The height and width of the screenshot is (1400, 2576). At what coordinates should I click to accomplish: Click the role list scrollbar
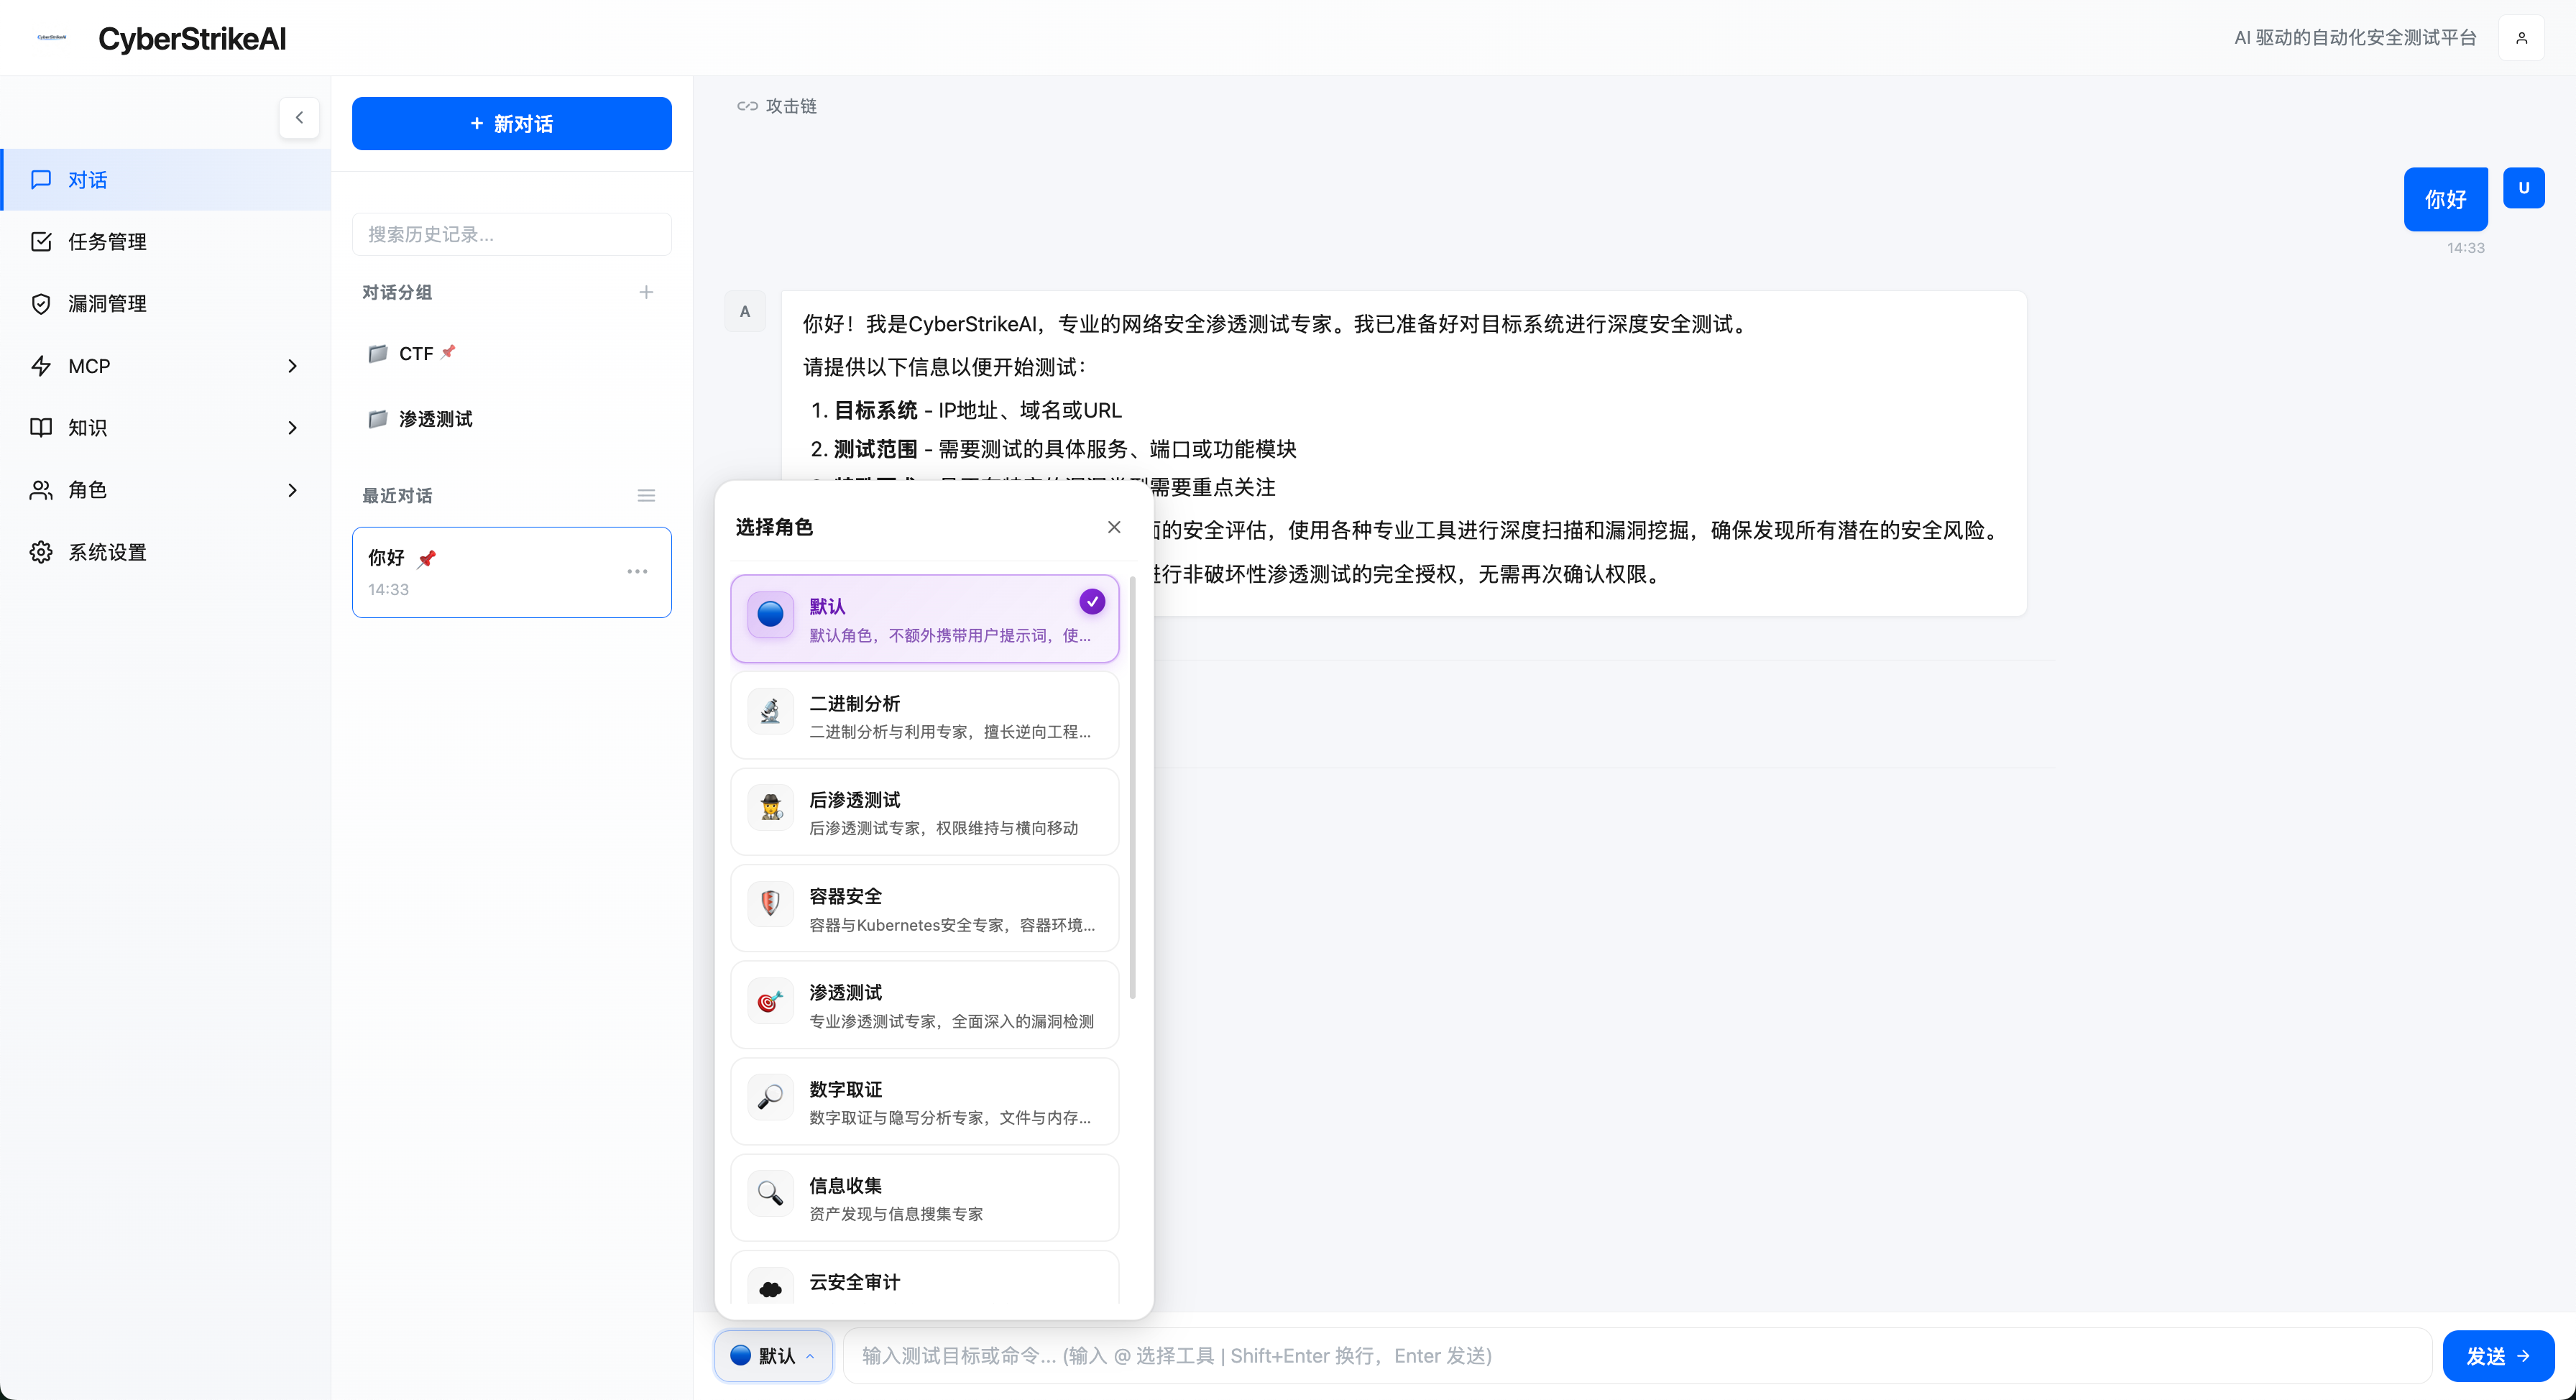coord(1133,788)
